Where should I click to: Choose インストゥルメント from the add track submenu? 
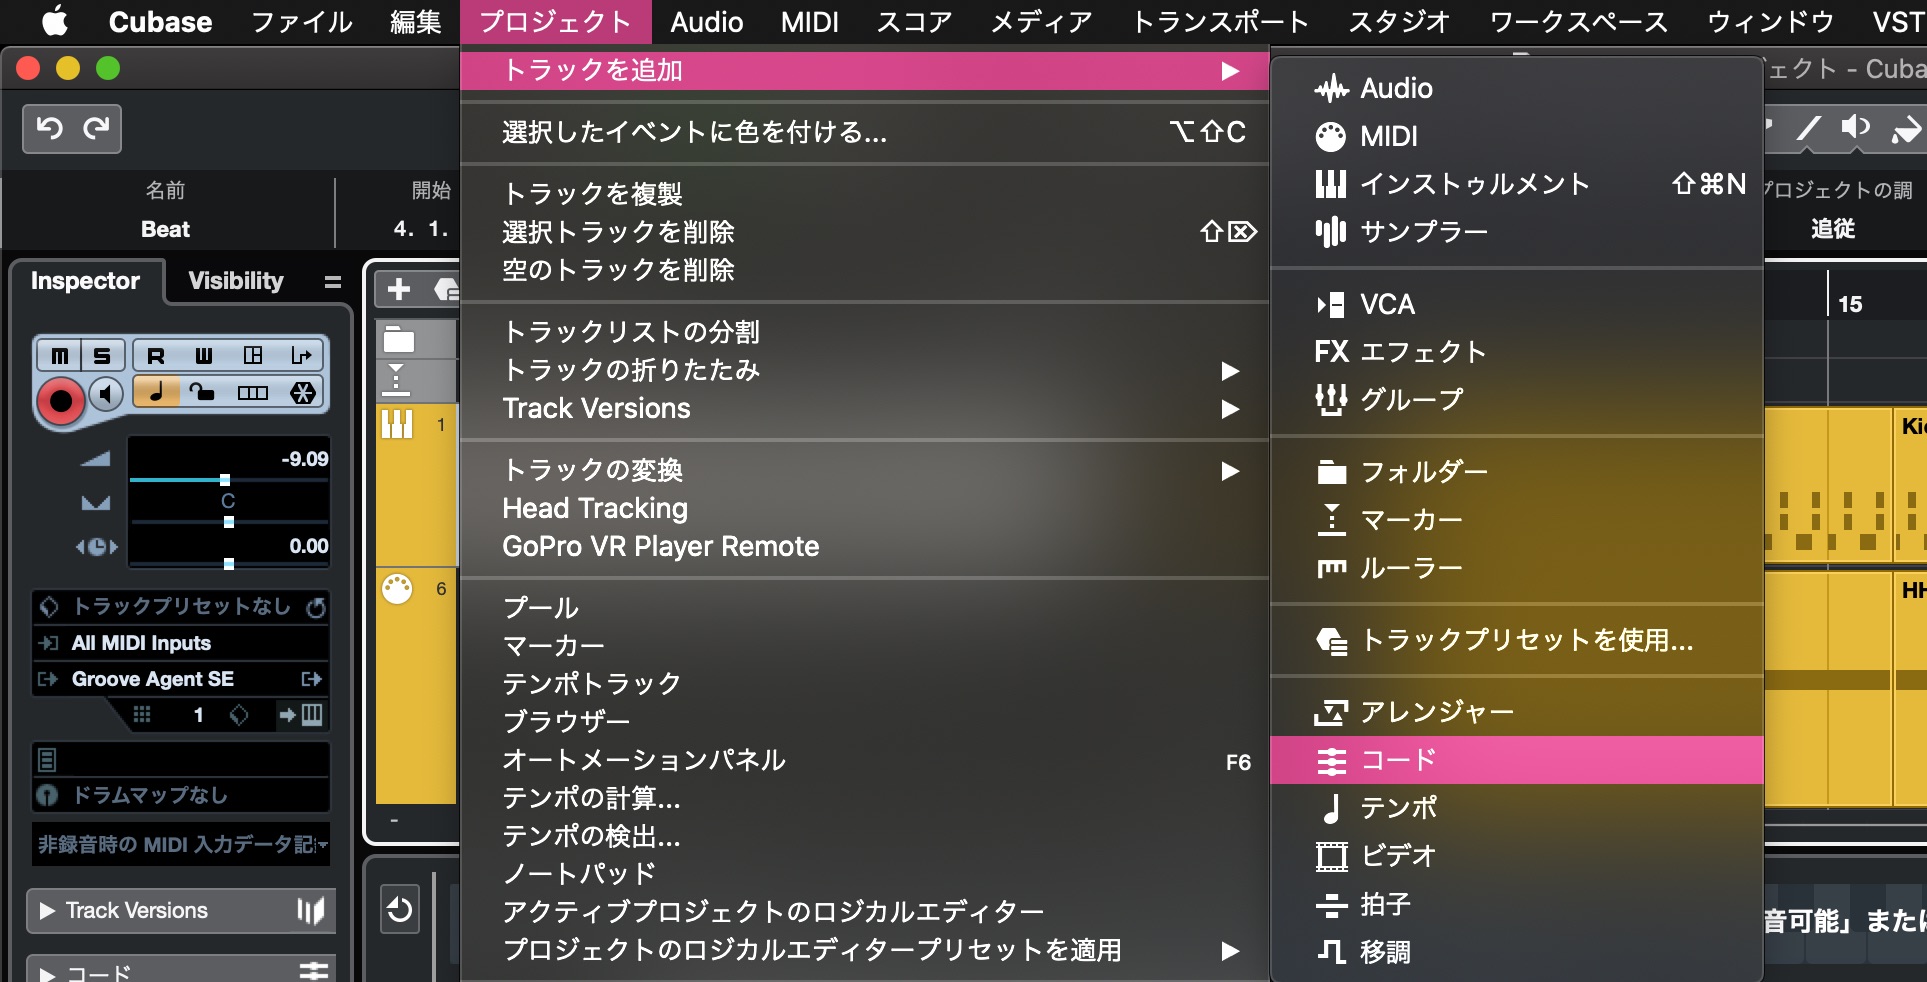(1516, 184)
